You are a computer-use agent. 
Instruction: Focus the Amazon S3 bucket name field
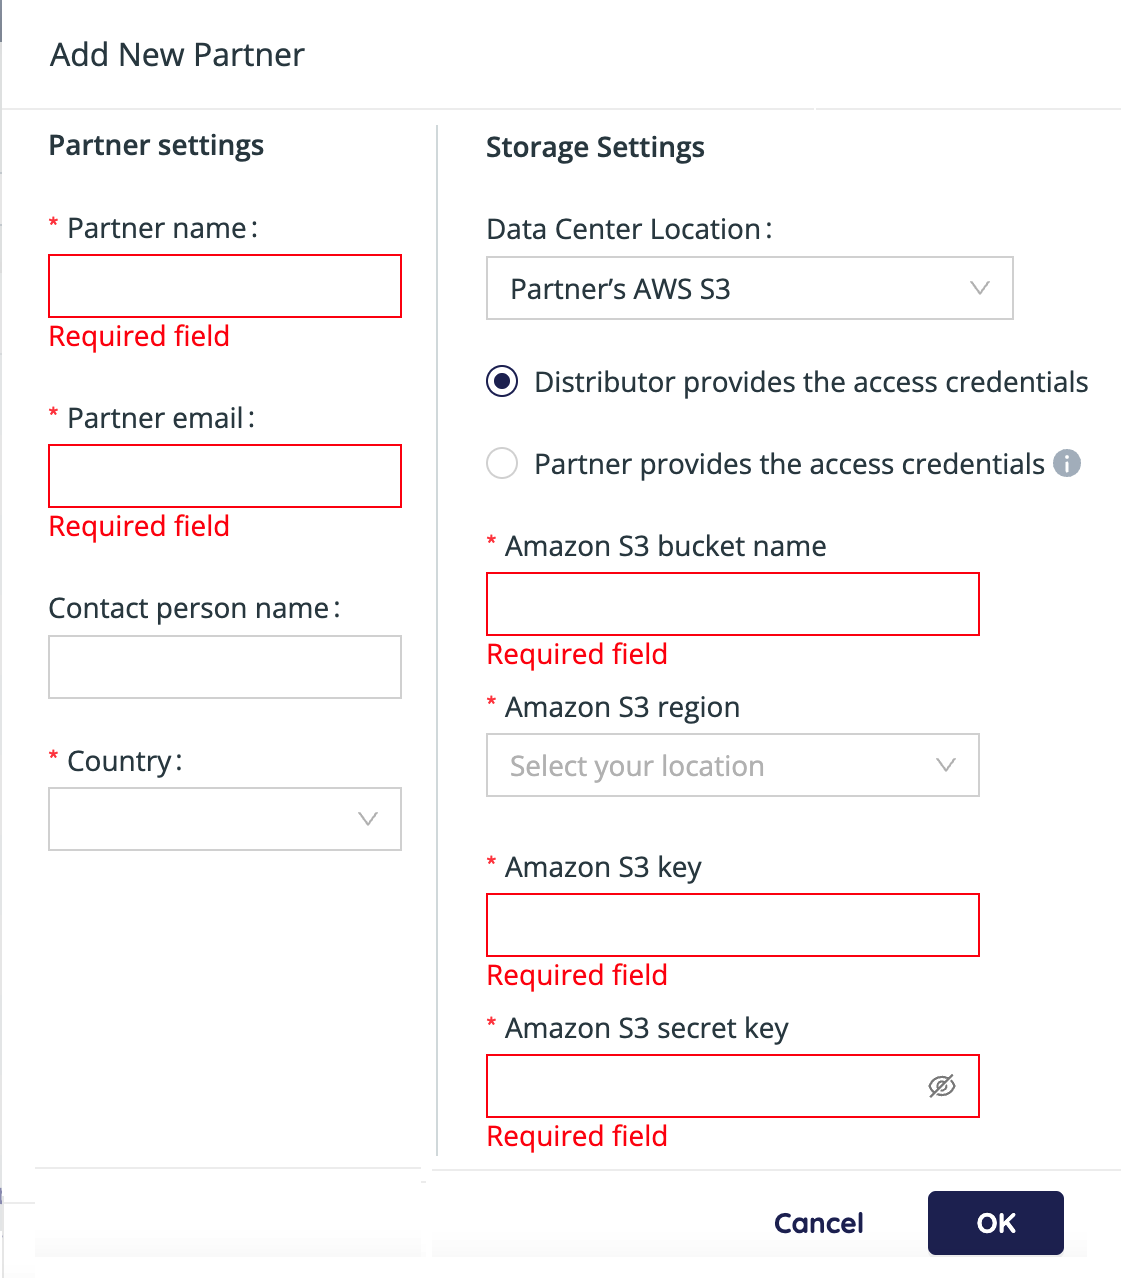[x=733, y=604]
